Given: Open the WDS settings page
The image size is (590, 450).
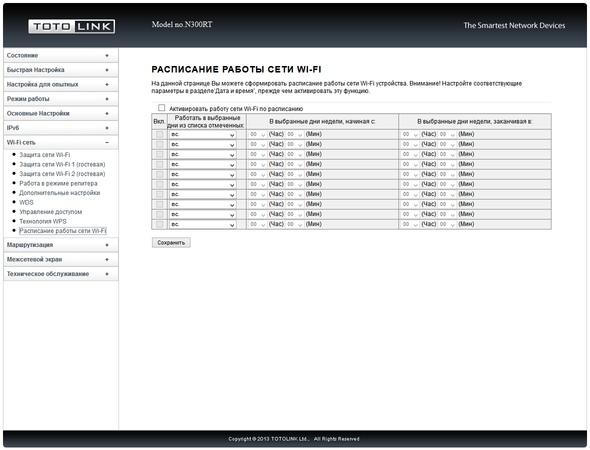Looking at the screenshot, I should [26, 202].
